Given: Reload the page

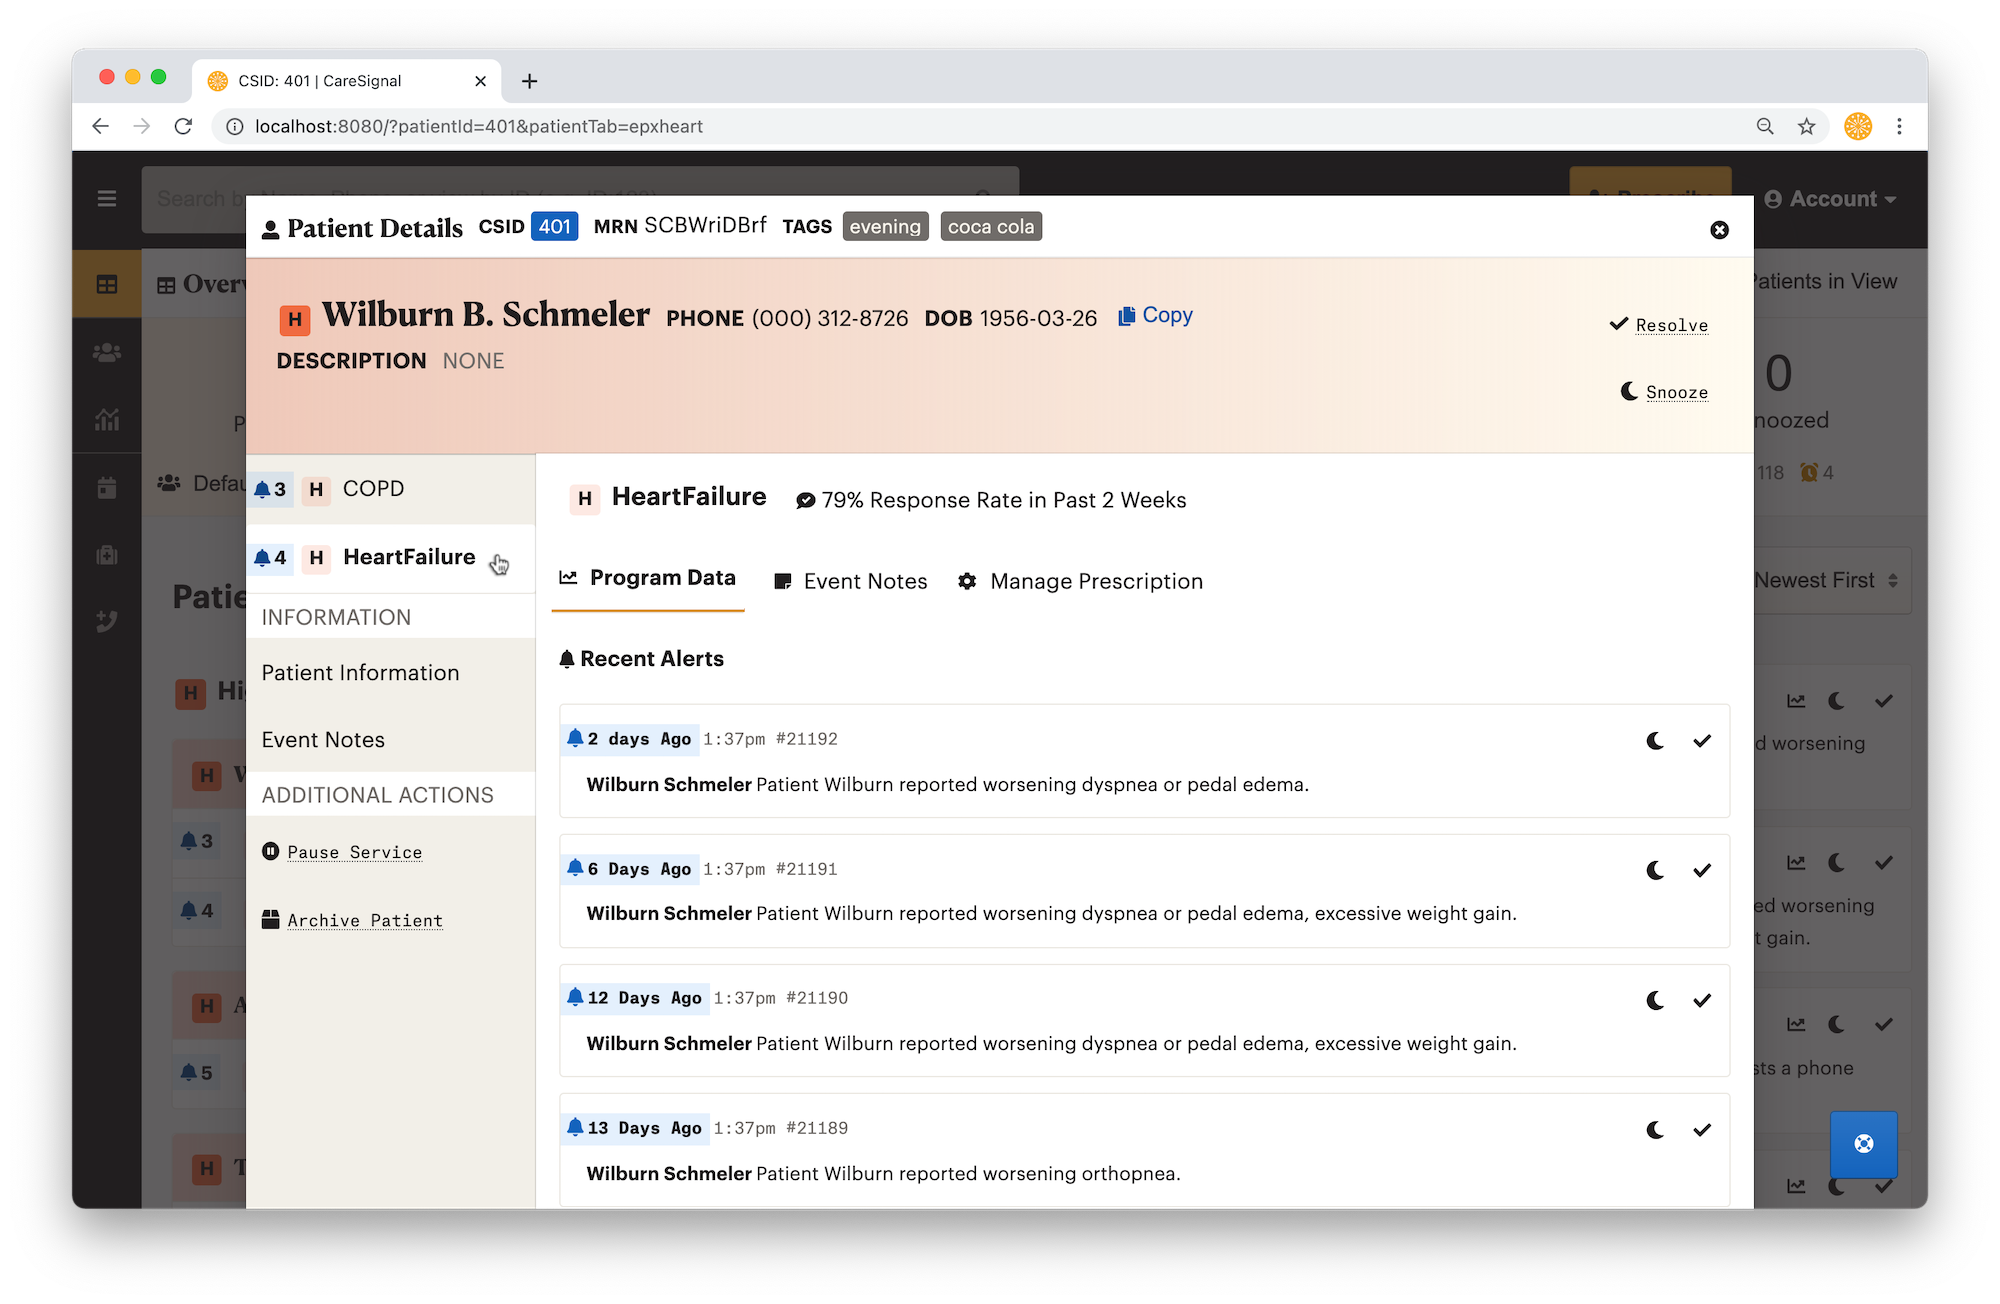Looking at the screenshot, I should click(x=183, y=126).
